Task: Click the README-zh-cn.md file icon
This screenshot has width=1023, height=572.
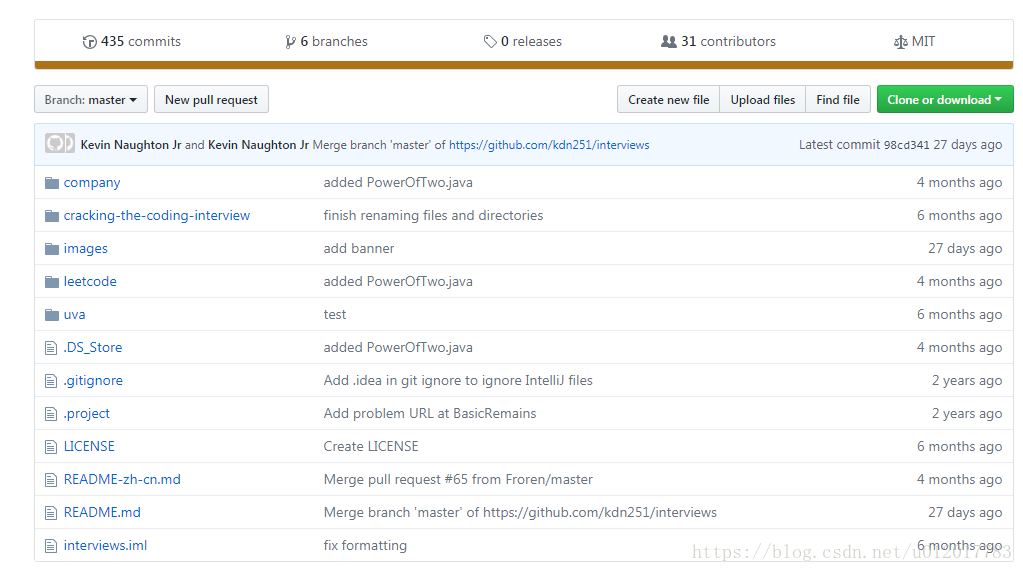Action: pyautogui.click(x=51, y=480)
